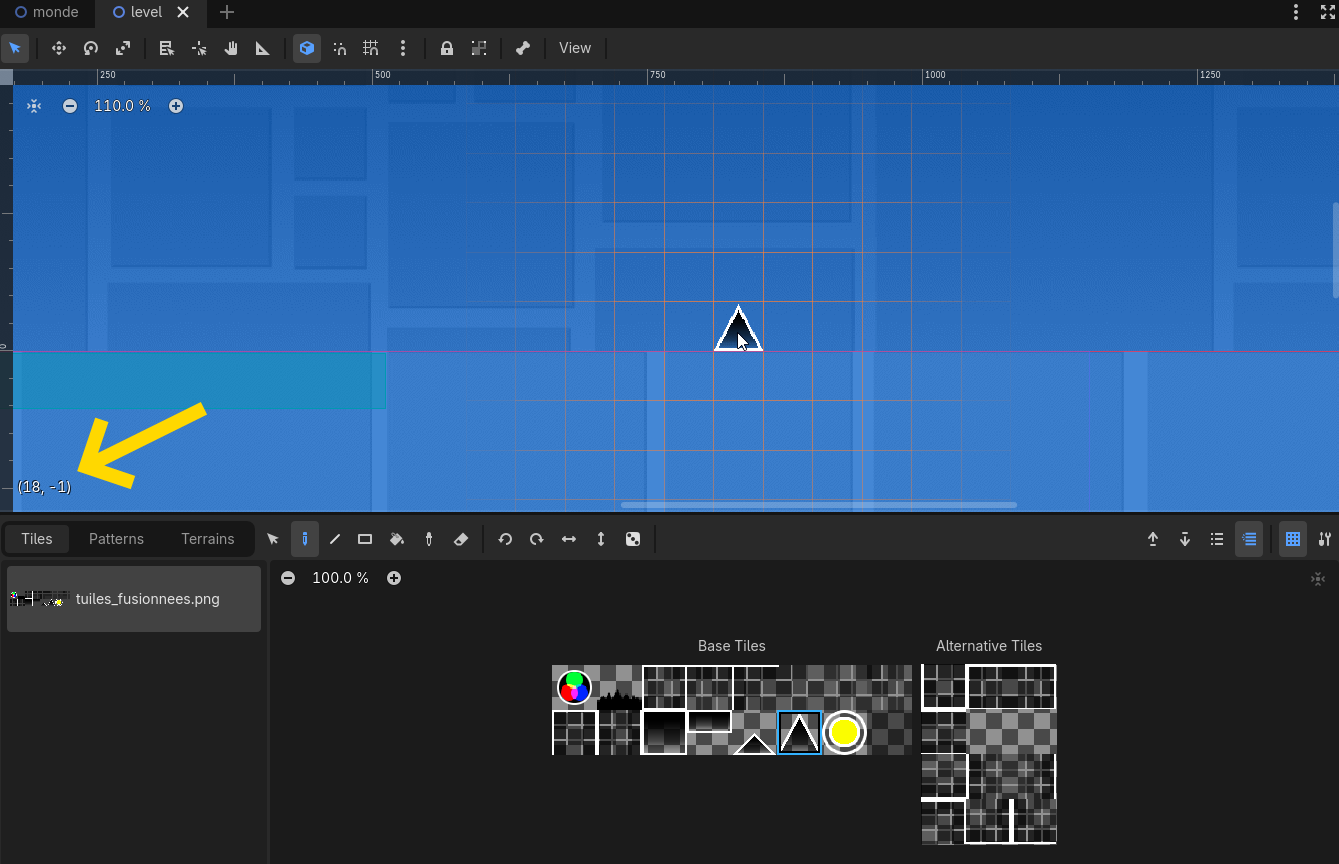Add a new scene tab
The height and width of the screenshot is (864, 1339).
coord(227,12)
